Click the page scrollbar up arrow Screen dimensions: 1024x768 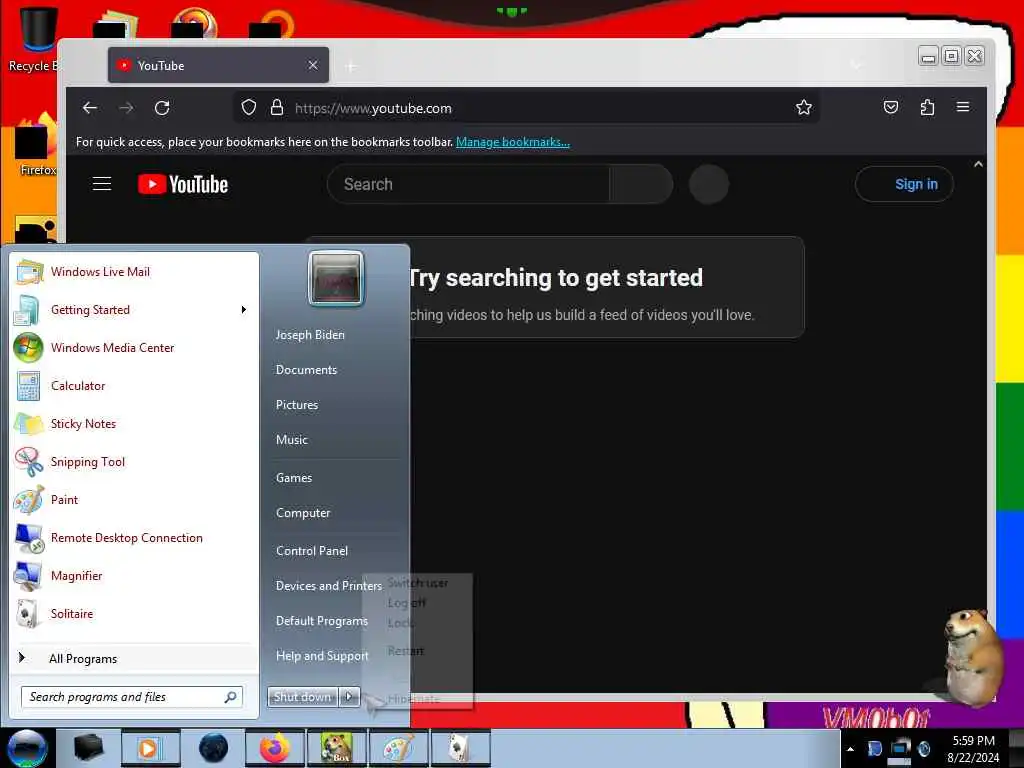978,165
